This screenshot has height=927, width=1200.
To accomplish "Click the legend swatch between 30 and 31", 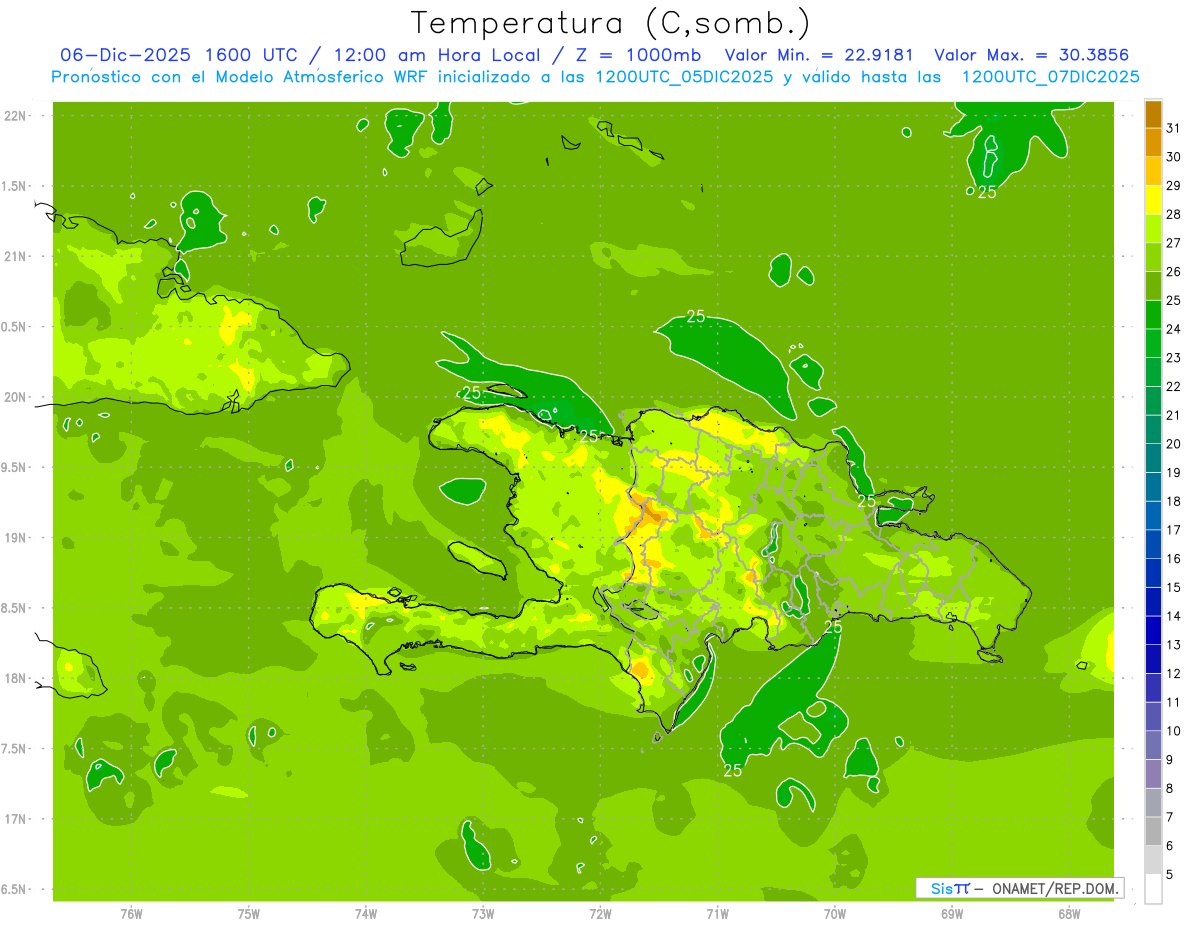I will pos(1153,143).
